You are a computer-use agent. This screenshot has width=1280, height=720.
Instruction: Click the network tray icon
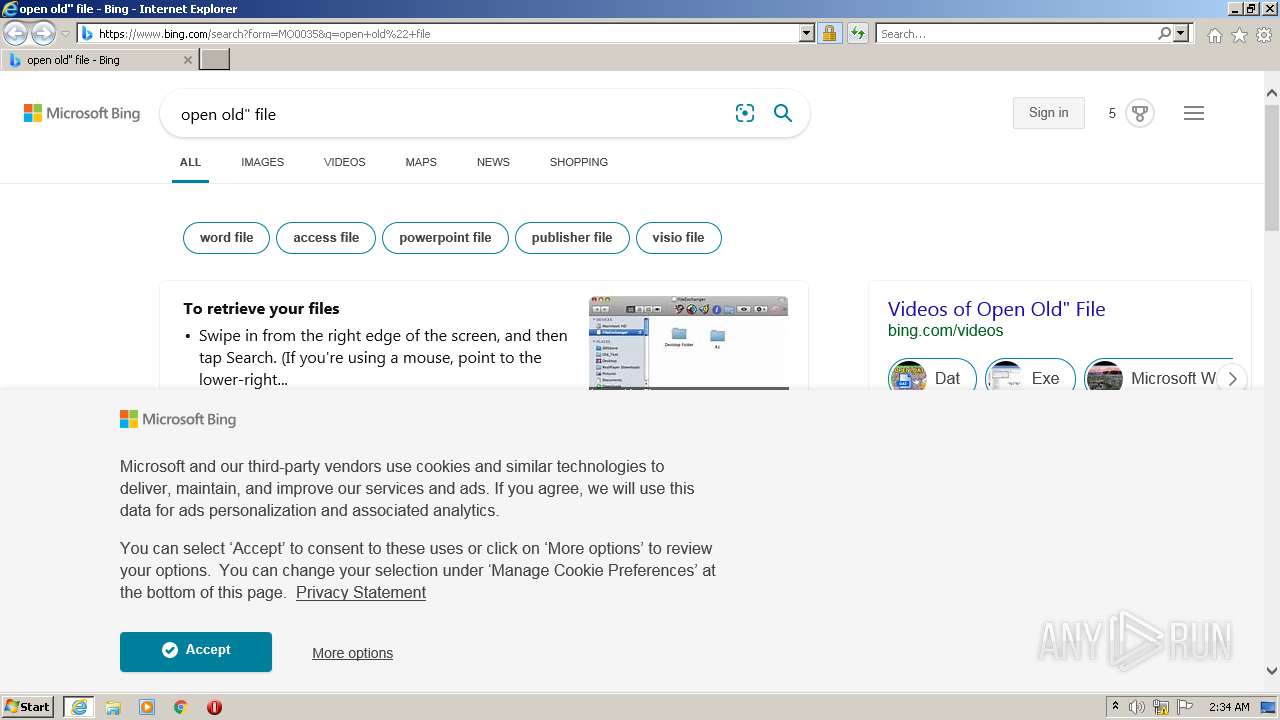pyautogui.click(x=1161, y=707)
